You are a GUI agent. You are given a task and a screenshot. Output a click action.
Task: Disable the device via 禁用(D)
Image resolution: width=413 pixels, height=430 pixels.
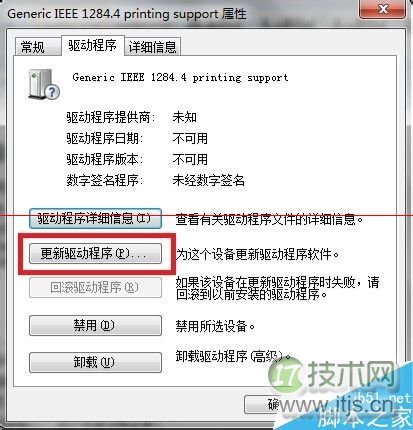tap(95, 325)
